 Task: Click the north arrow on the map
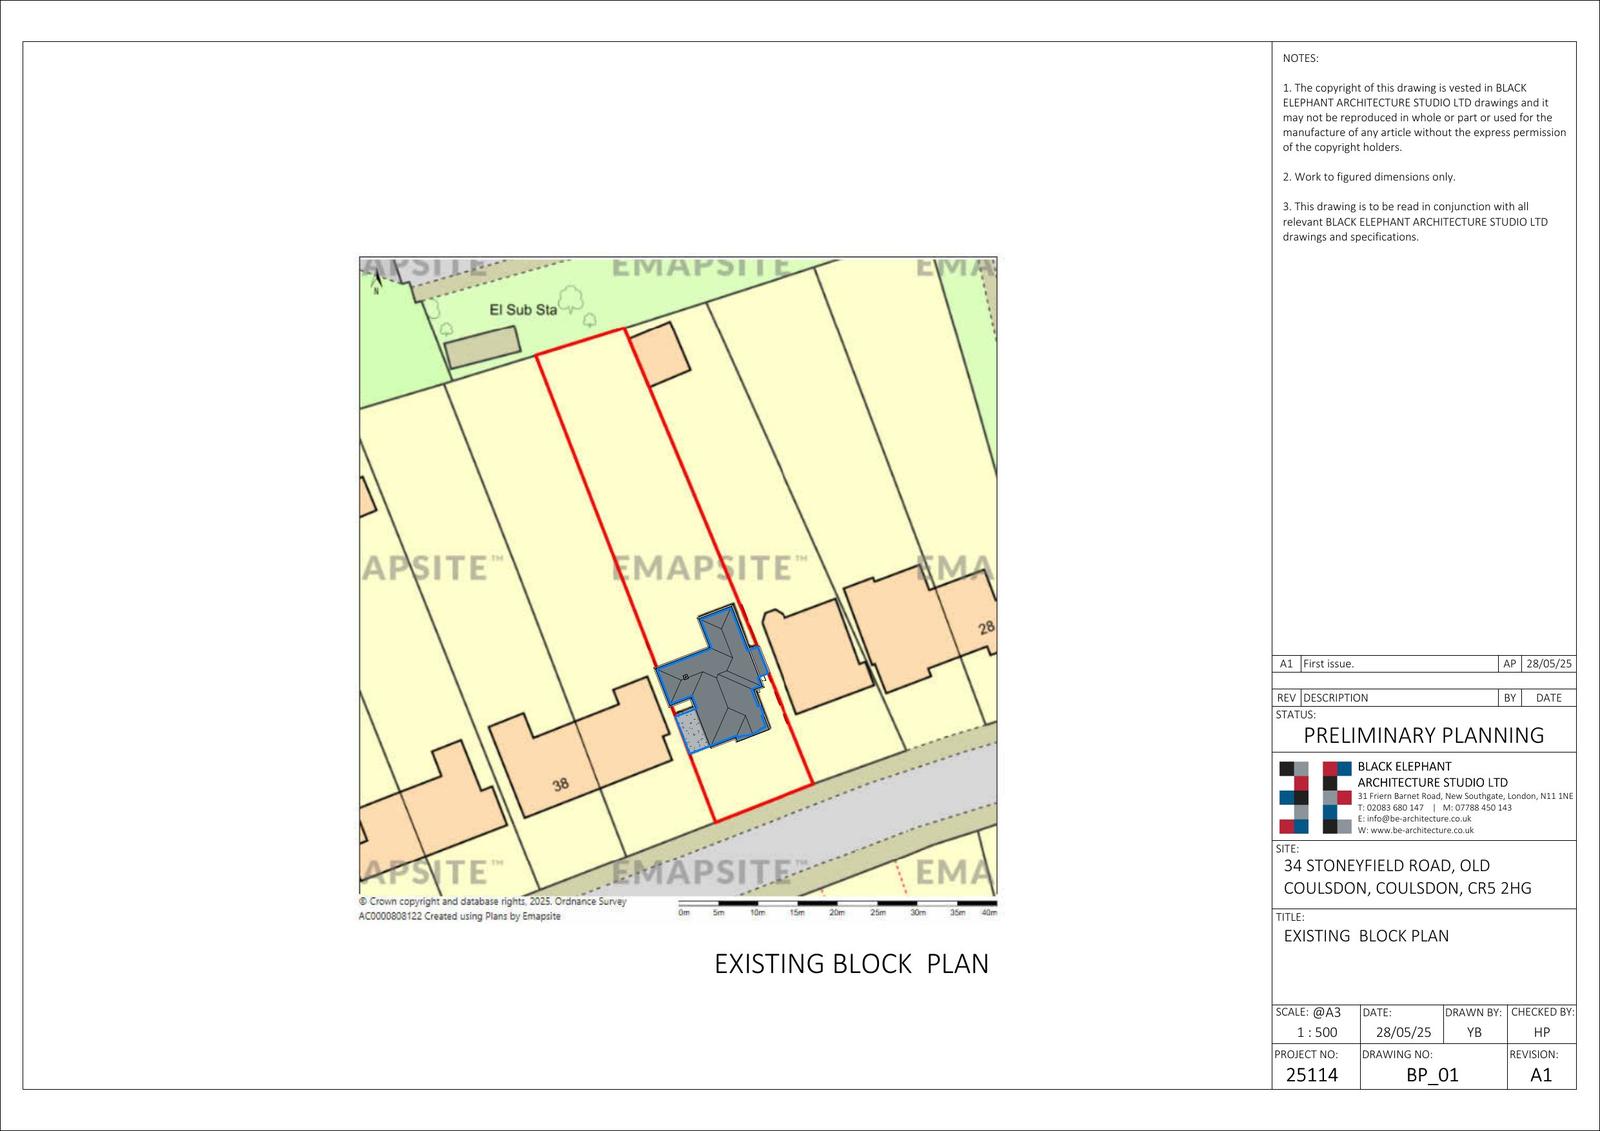(376, 283)
